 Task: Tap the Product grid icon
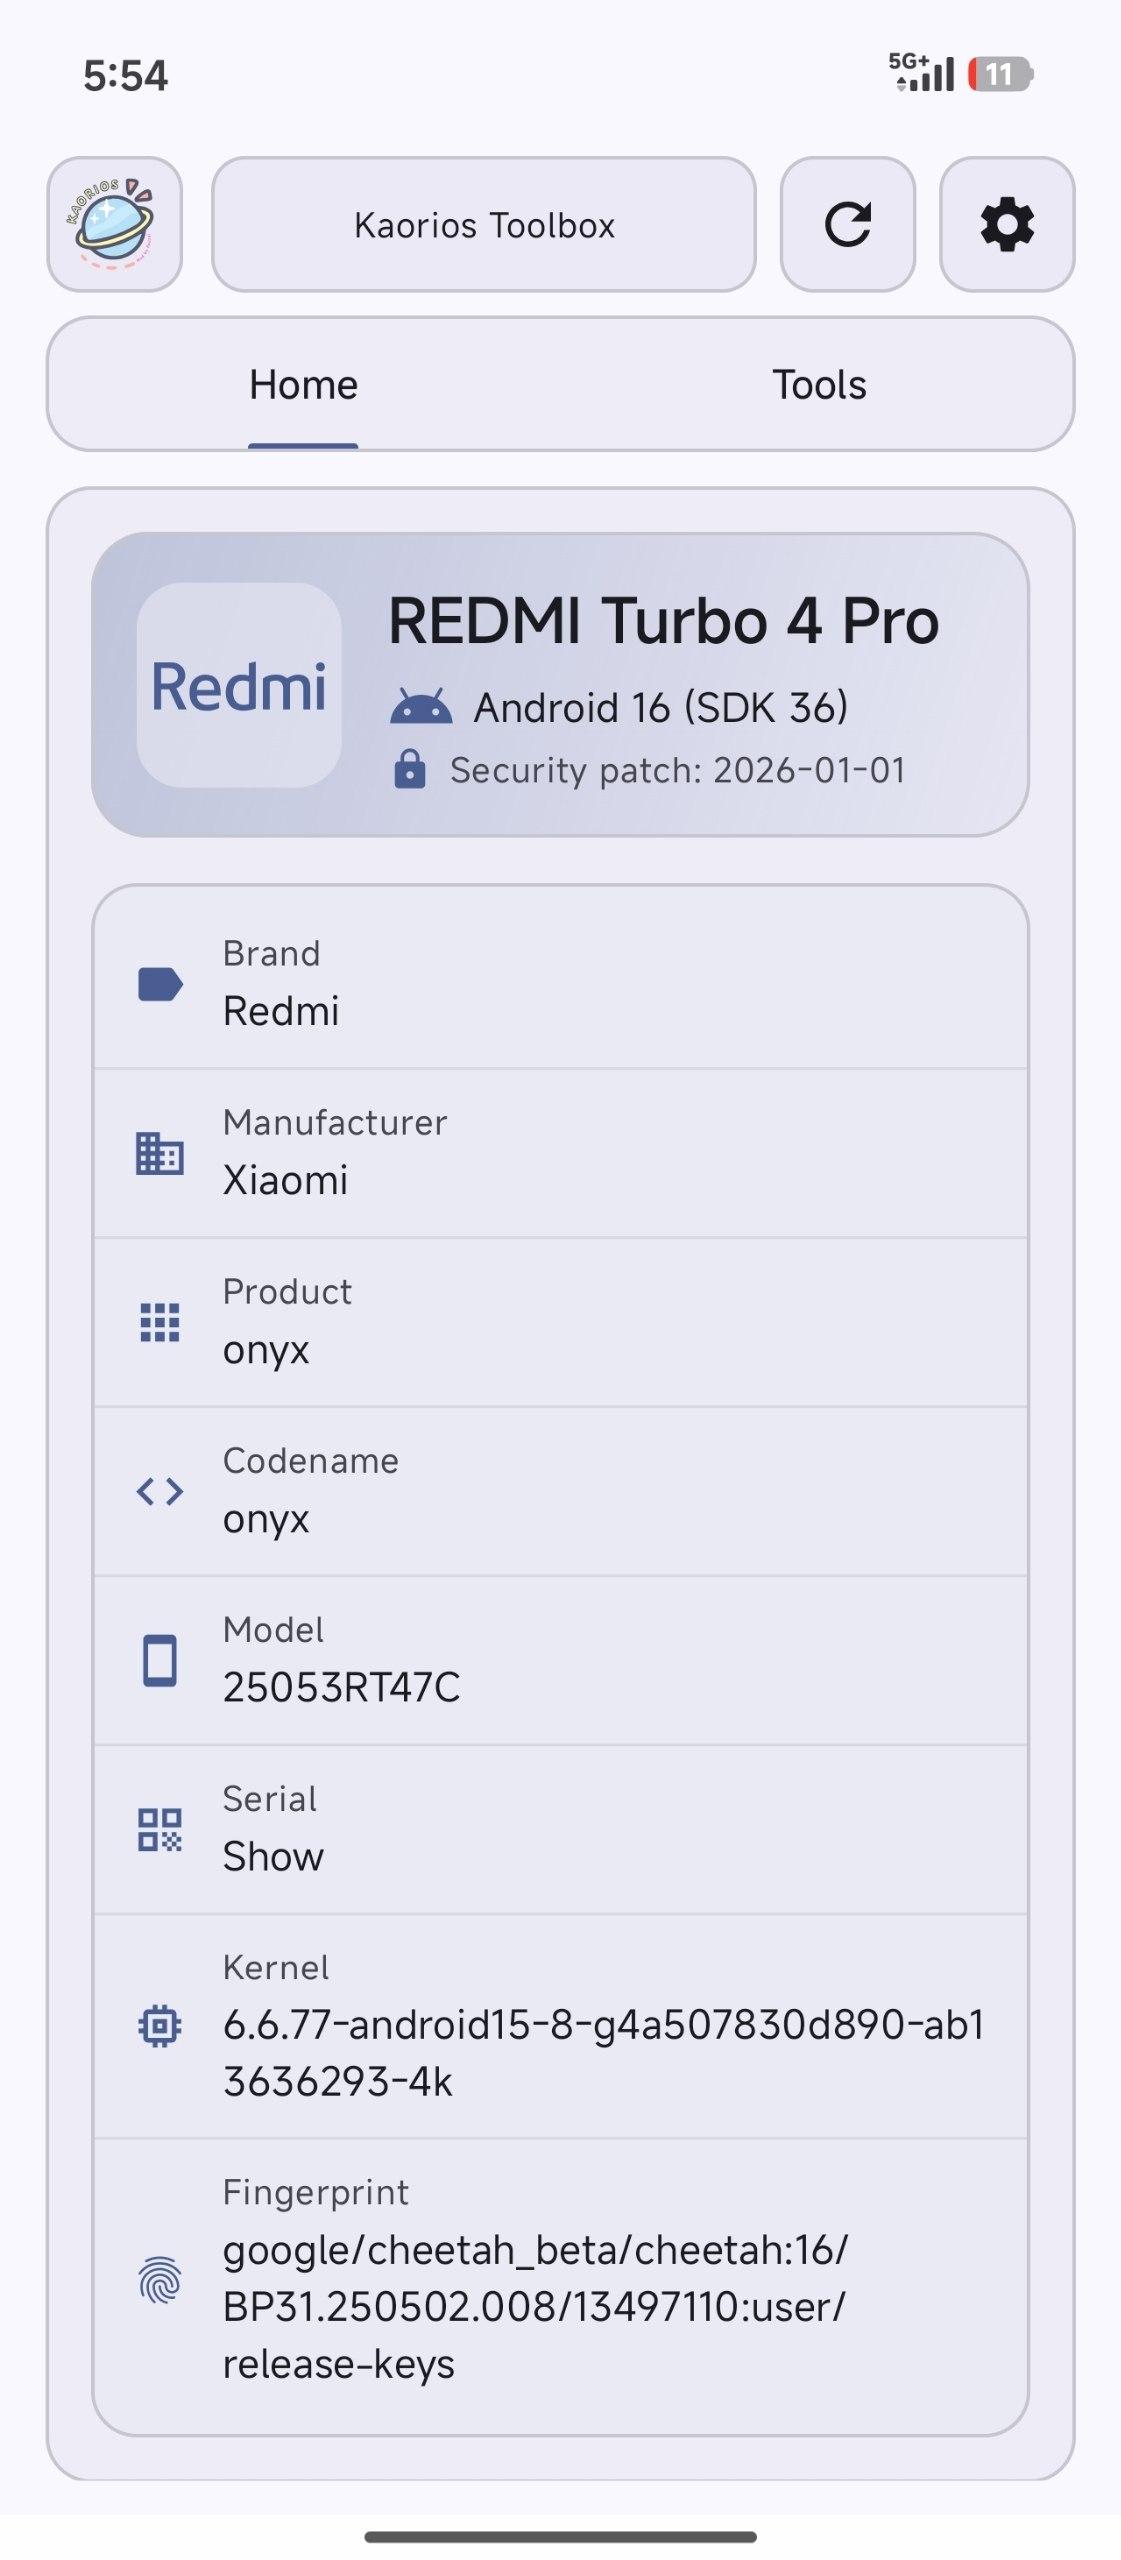tap(160, 1322)
